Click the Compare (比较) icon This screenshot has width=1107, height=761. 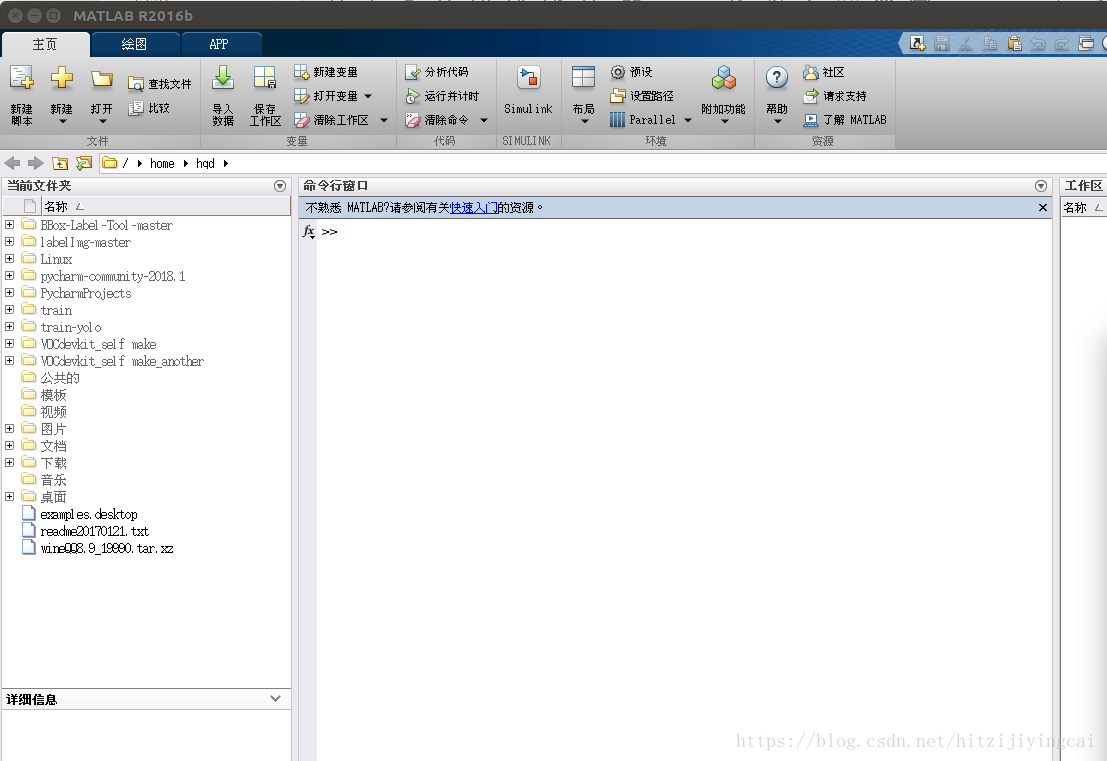(x=136, y=108)
